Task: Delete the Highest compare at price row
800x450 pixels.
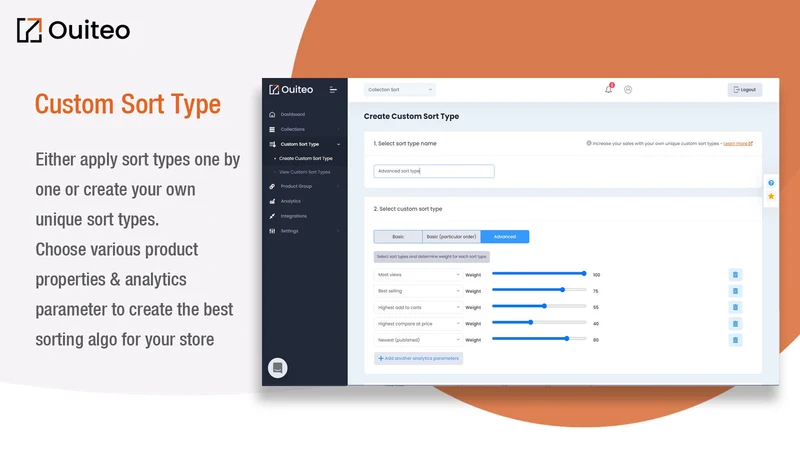Action: (x=735, y=323)
